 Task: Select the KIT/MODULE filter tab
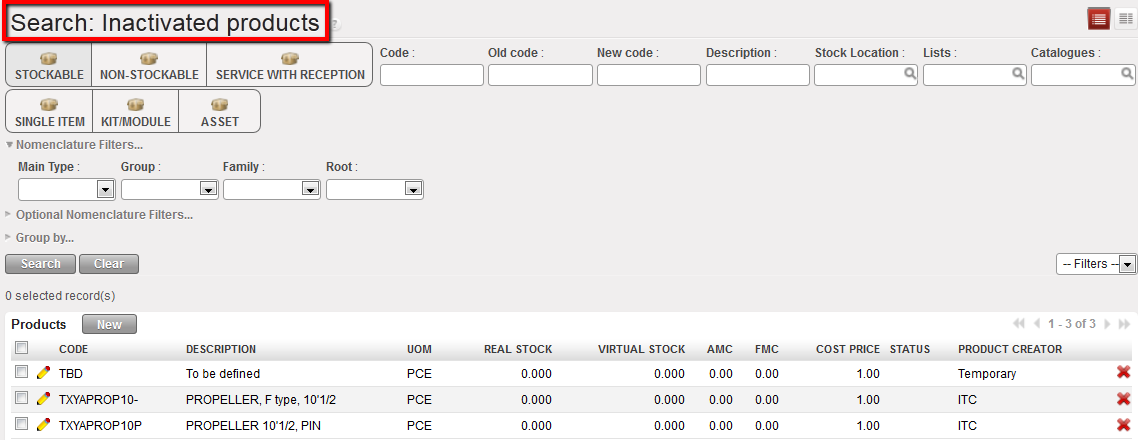[136, 112]
